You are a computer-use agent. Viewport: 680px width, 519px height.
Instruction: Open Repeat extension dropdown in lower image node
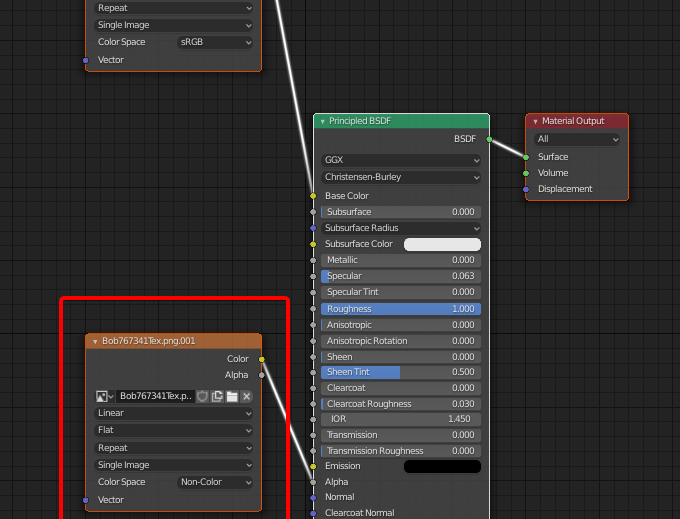(x=173, y=447)
